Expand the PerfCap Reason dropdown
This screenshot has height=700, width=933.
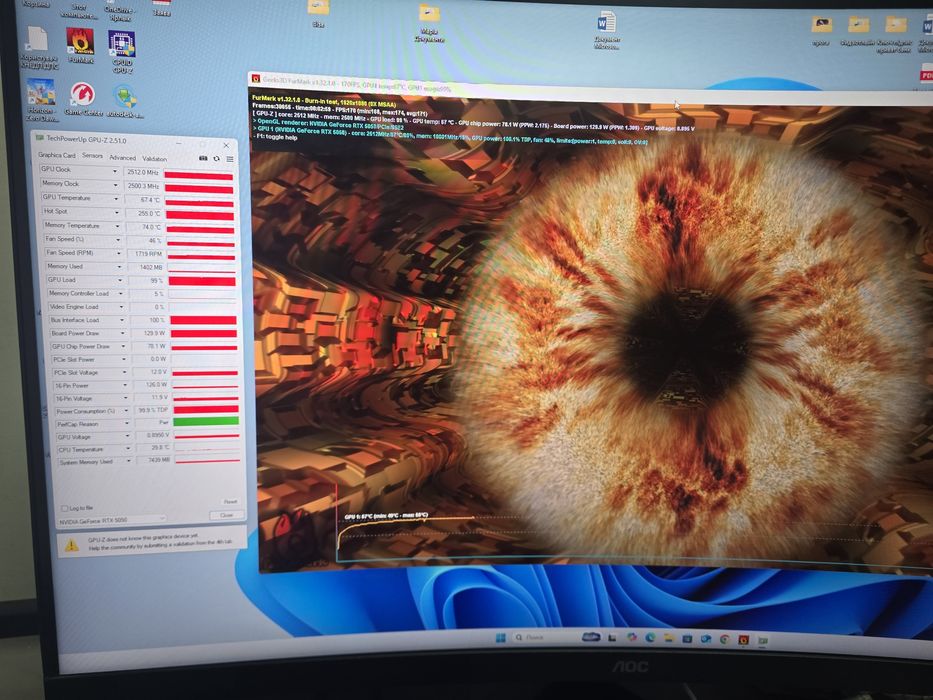tap(127, 424)
